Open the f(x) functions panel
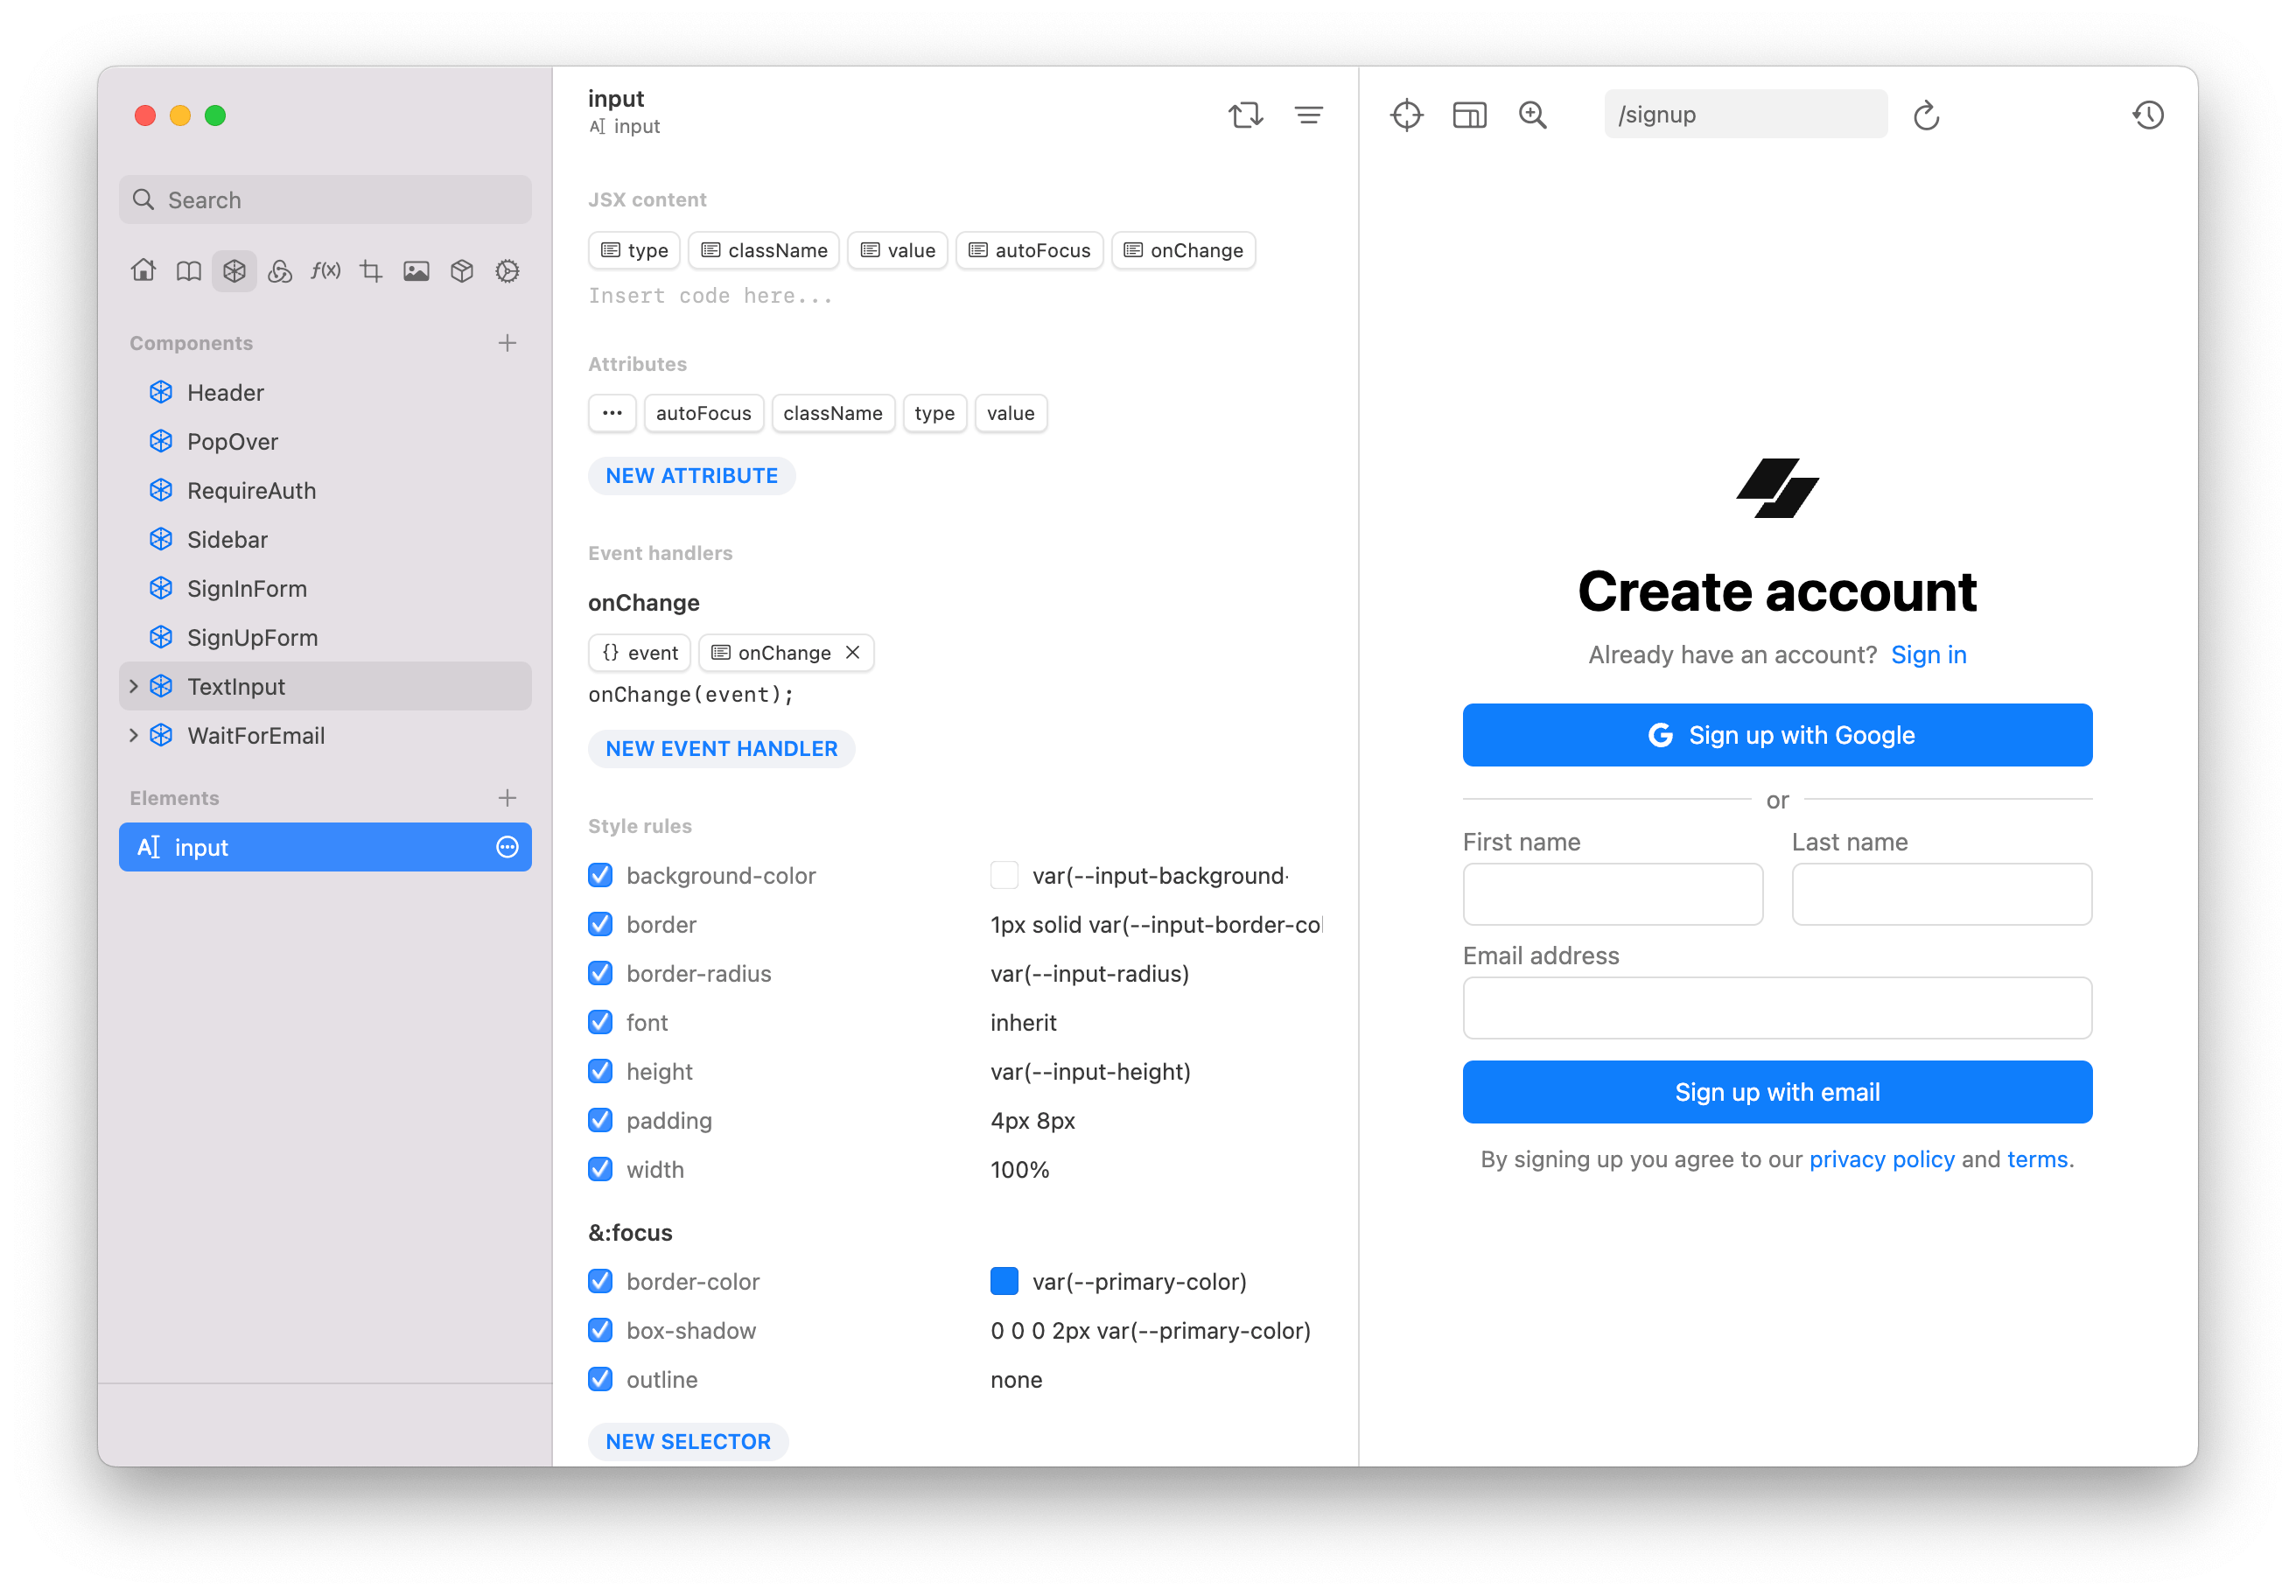 (325, 270)
